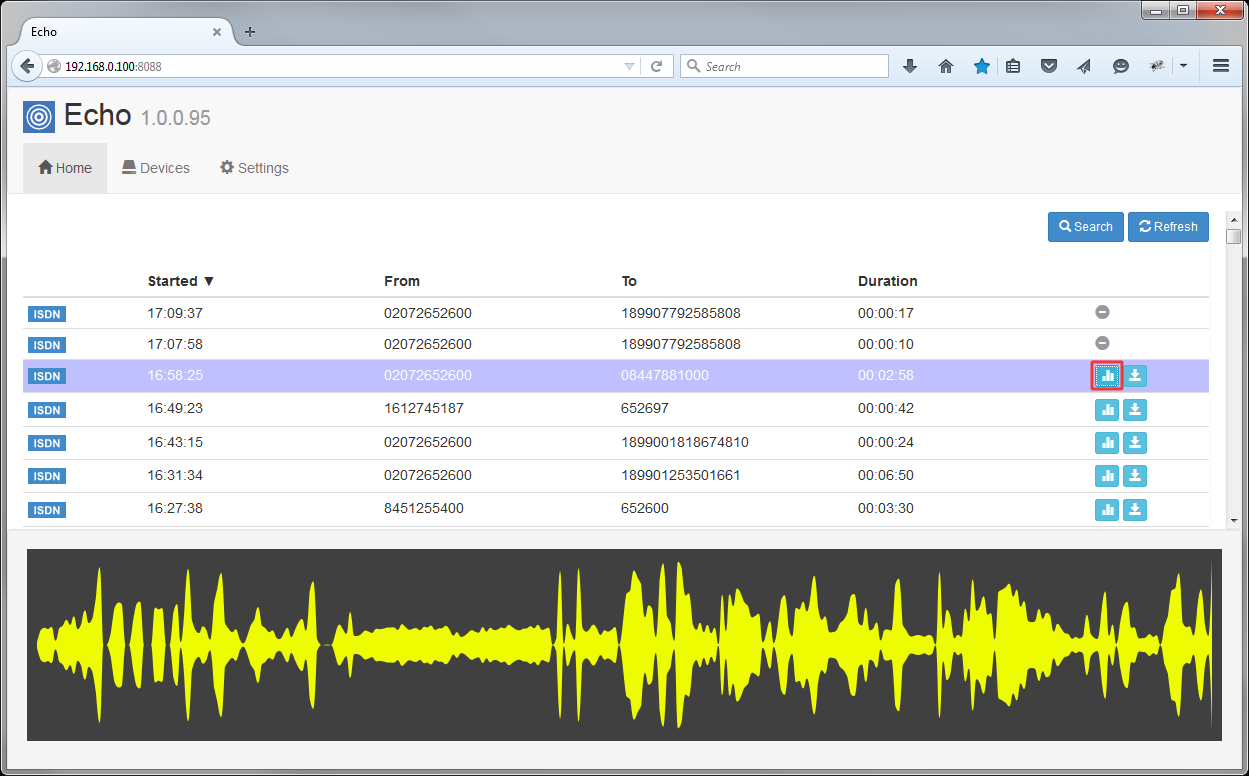The height and width of the screenshot is (776, 1249).
Task: Open the browser downloads arrow
Action: (x=910, y=66)
